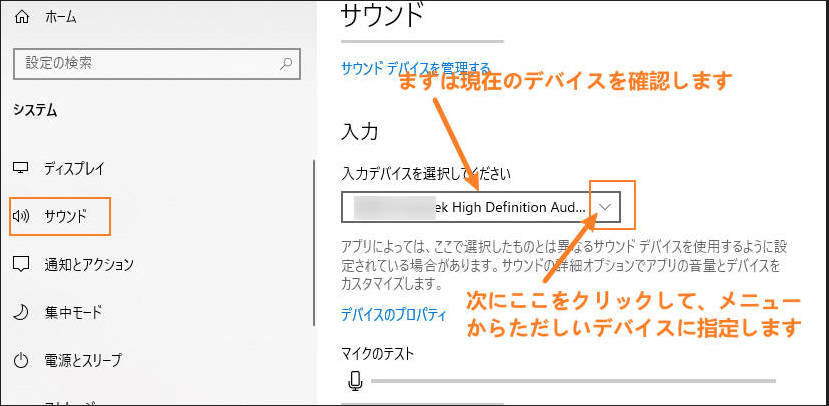
Task: Focus the 設定の検索 search field
Action: [x=157, y=64]
